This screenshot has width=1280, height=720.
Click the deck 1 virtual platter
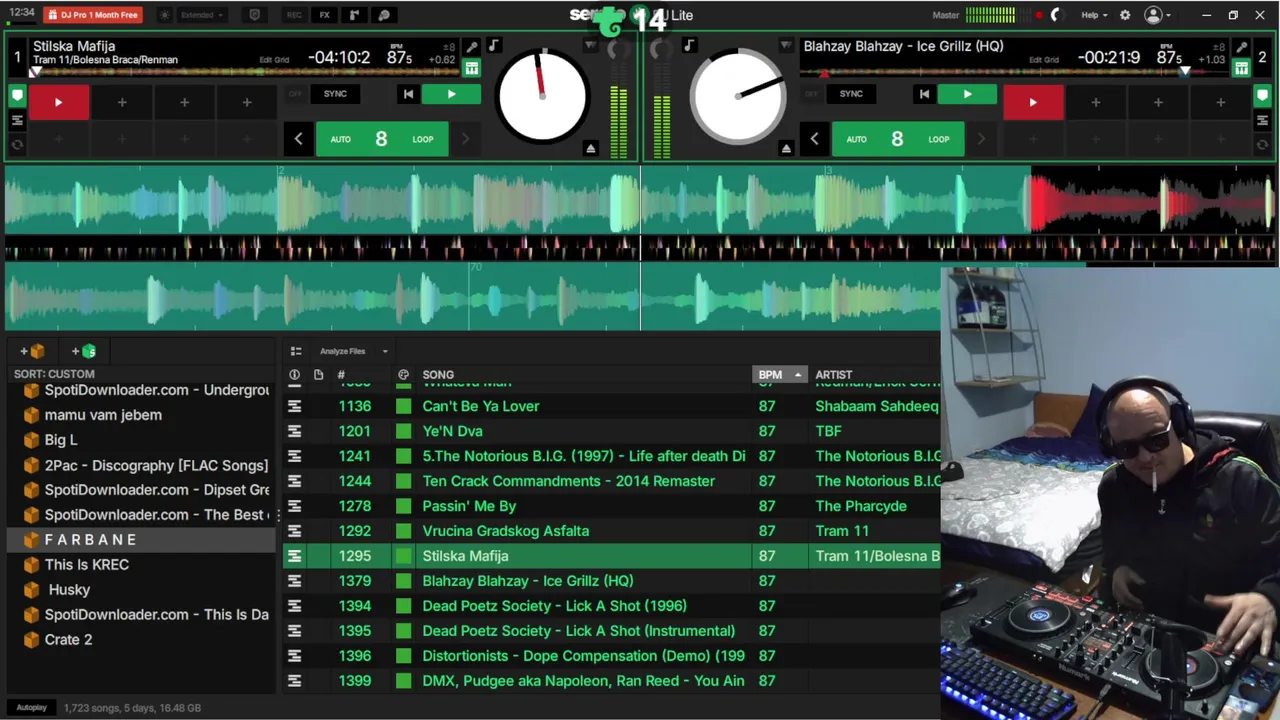(x=541, y=96)
